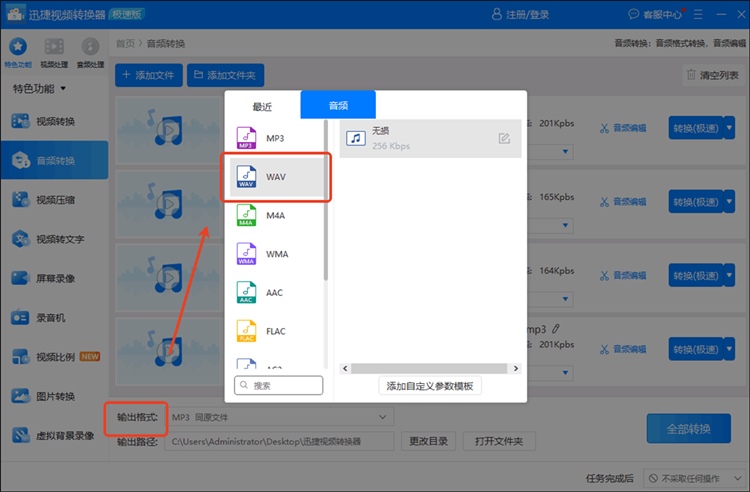The height and width of the screenshot is (492, 750).
Task: Click 转换(极速) for the last file
Action: click(x=696, y=349)
